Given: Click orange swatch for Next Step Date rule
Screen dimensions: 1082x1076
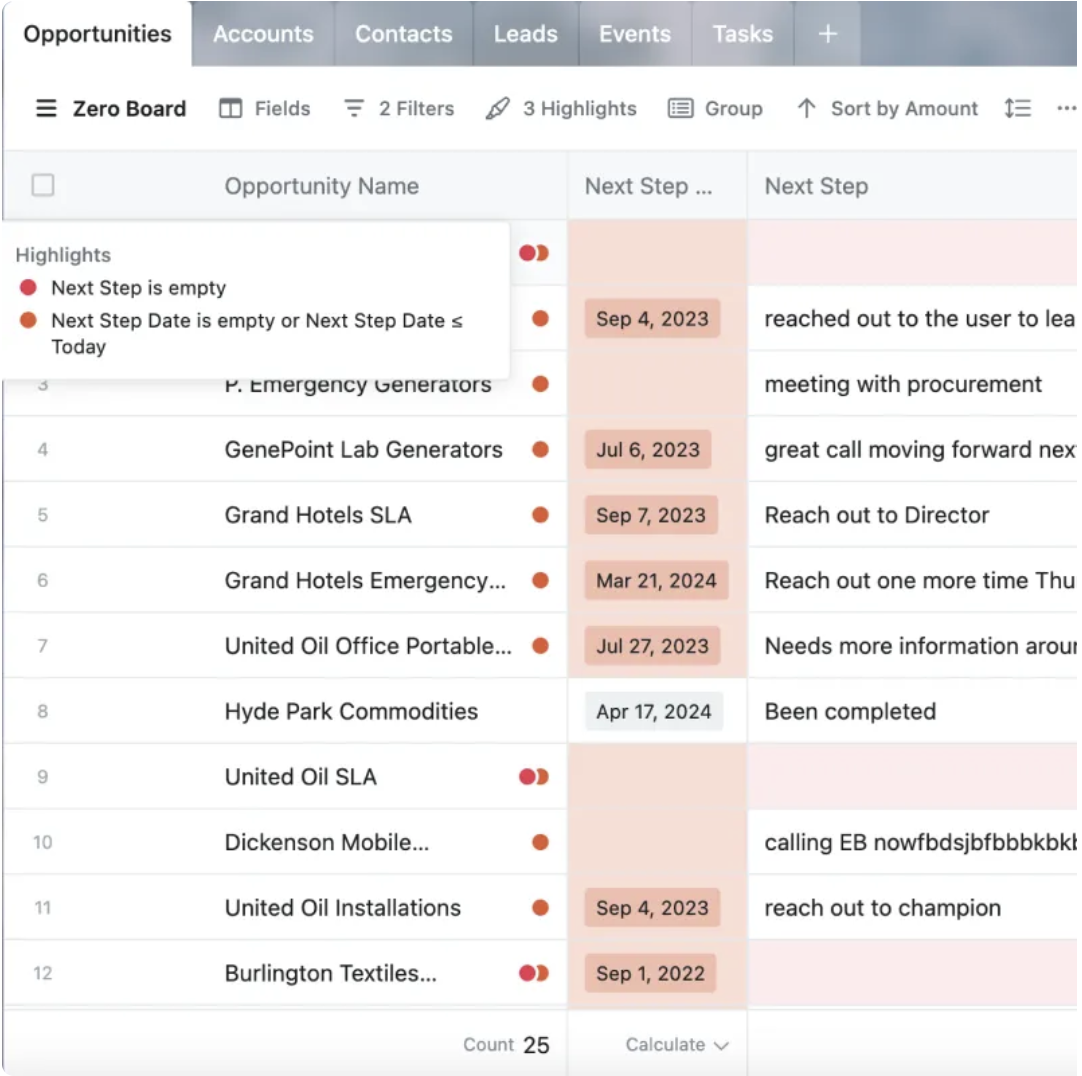Looking at the screenshot, I should [x=28, y=320].
